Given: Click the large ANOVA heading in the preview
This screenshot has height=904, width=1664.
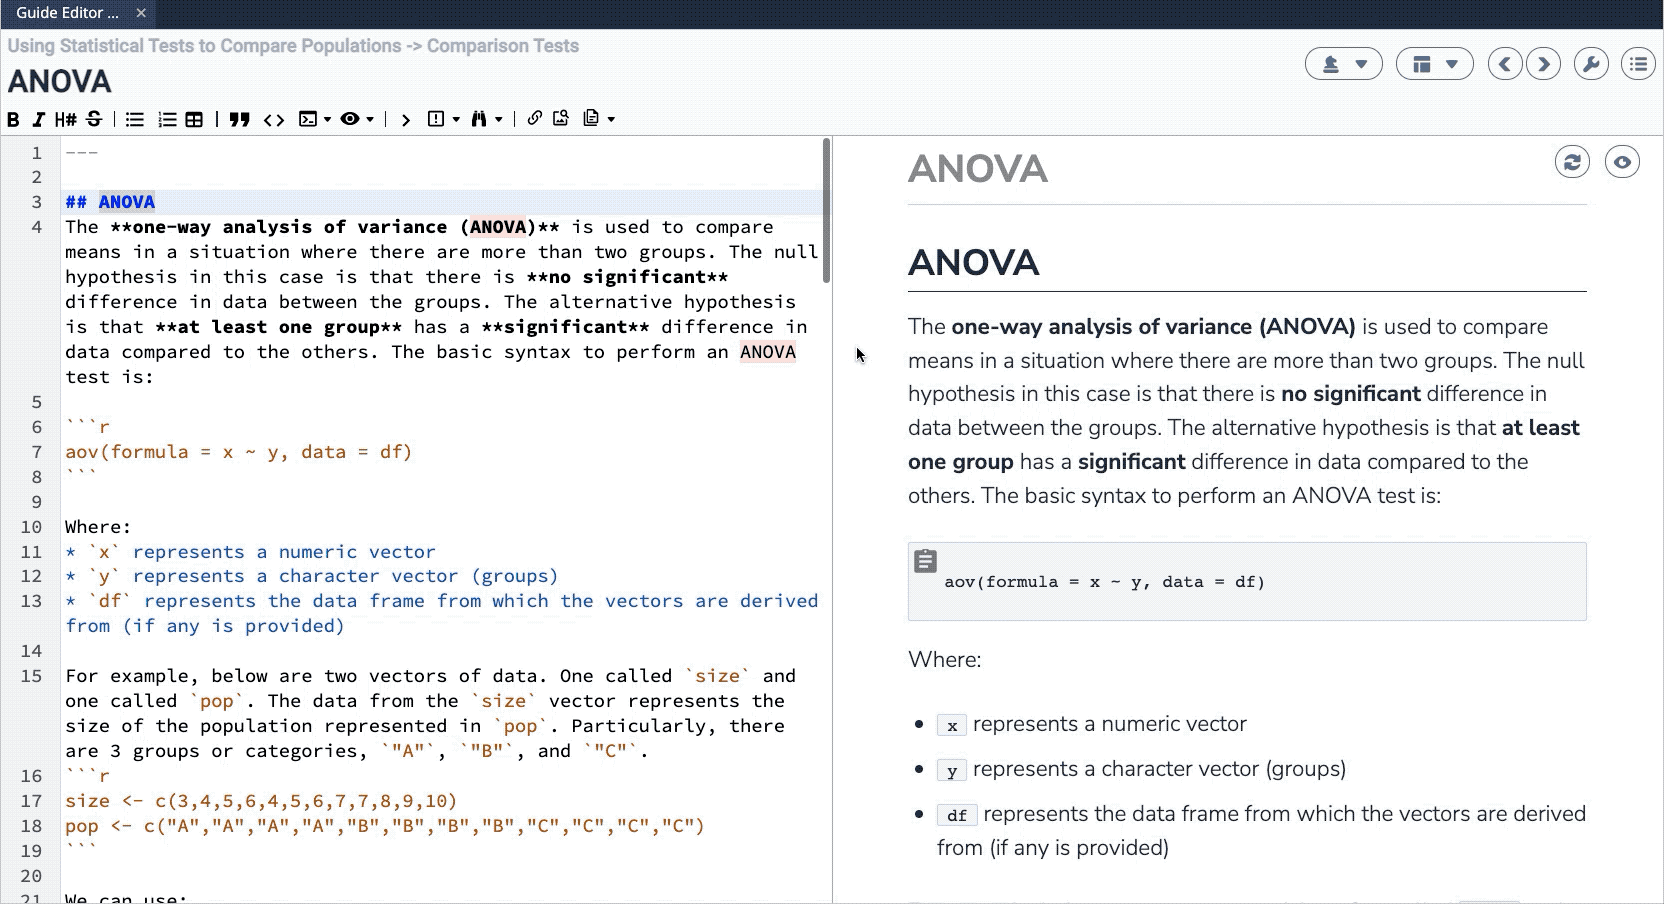Looking at the screenshot, I should 974,263.
